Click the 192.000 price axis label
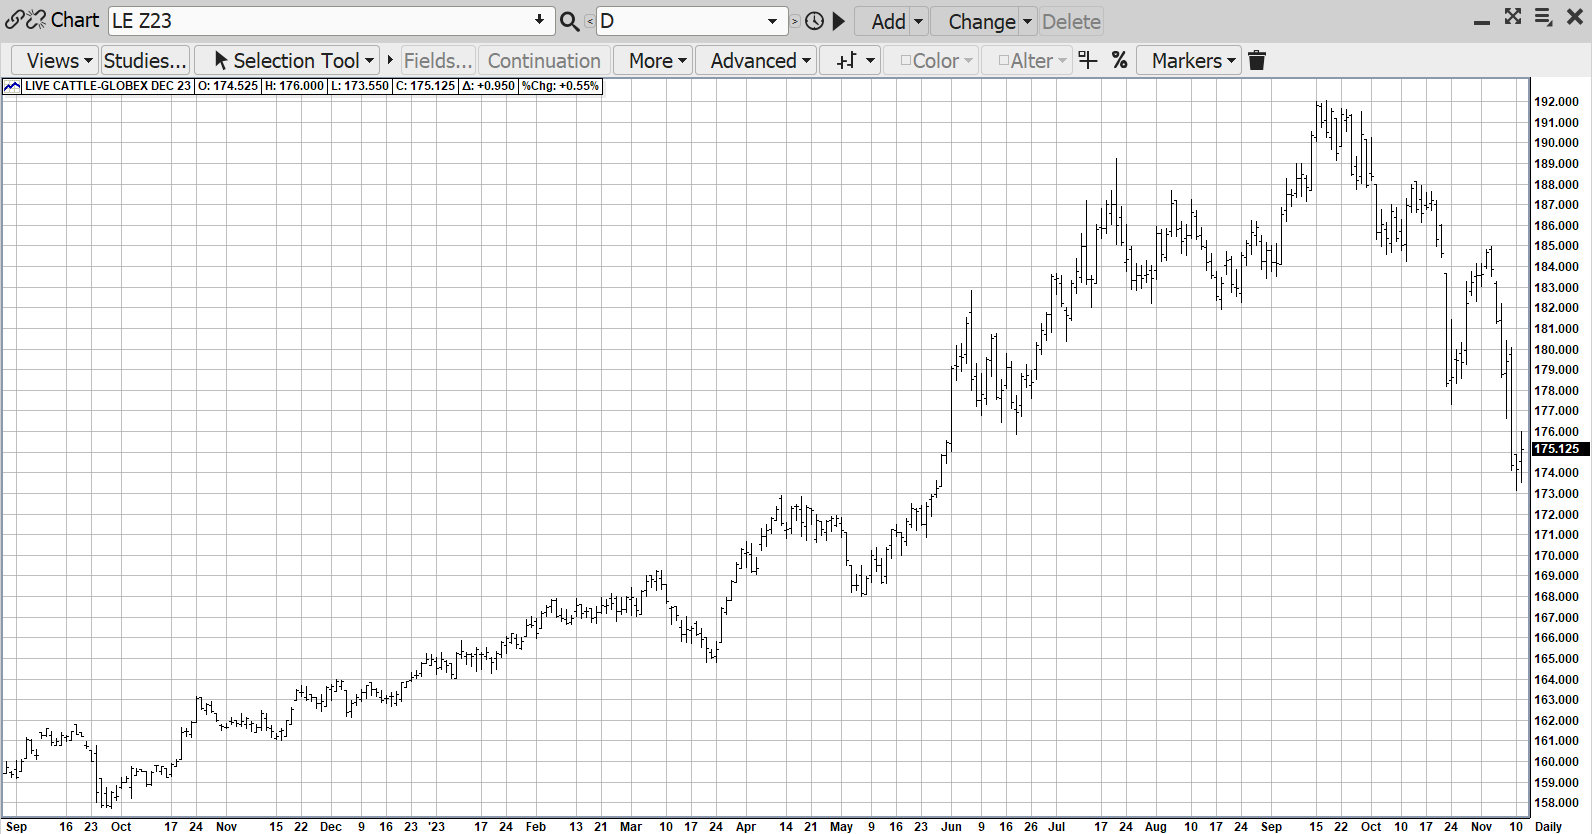 click(x=1557, y=102)
